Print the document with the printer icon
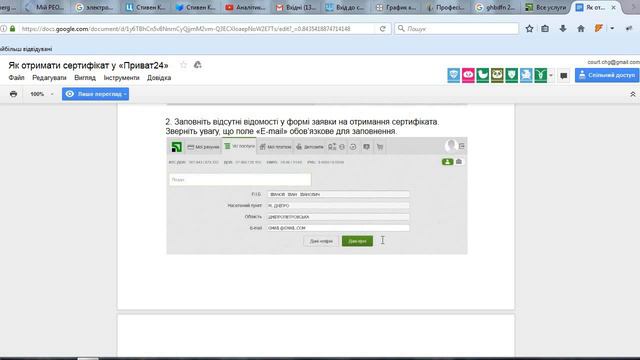Image resolution: width=640 pixels, height=360 pixels. tap(13, 94)
